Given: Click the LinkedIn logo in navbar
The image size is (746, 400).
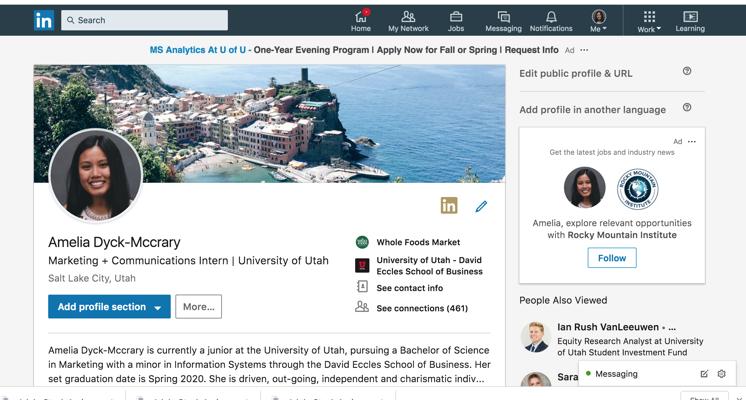Looking at the screenshot, I should pos(44,20).
